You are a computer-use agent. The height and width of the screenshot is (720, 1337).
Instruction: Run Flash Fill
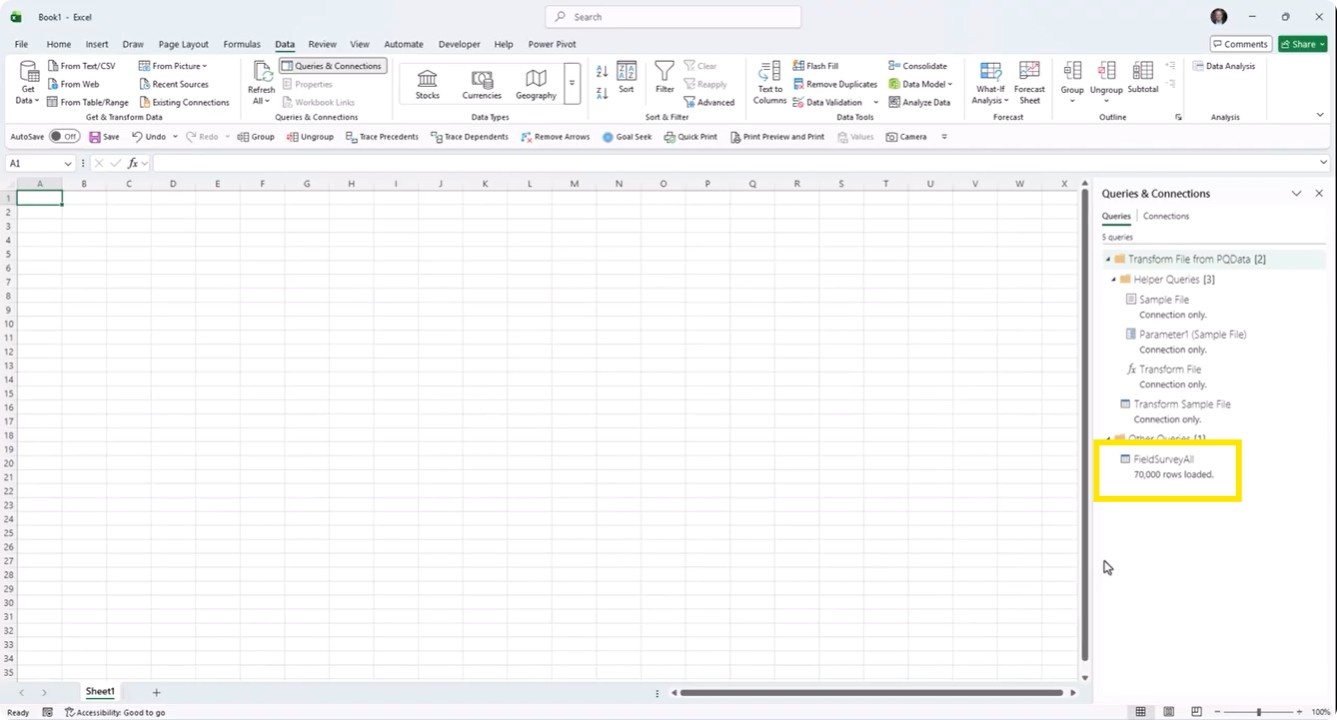pyautogui.click(x=816, y=66)
